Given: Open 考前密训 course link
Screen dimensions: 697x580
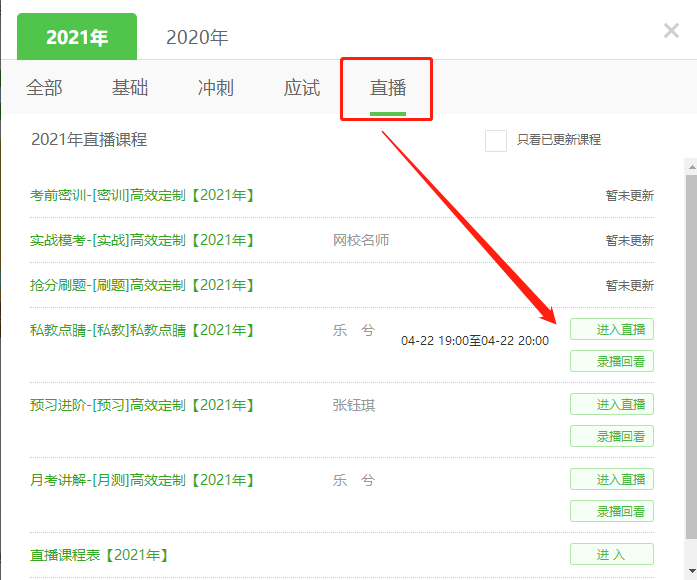Looking at the screenshot, I should (142, 195).
